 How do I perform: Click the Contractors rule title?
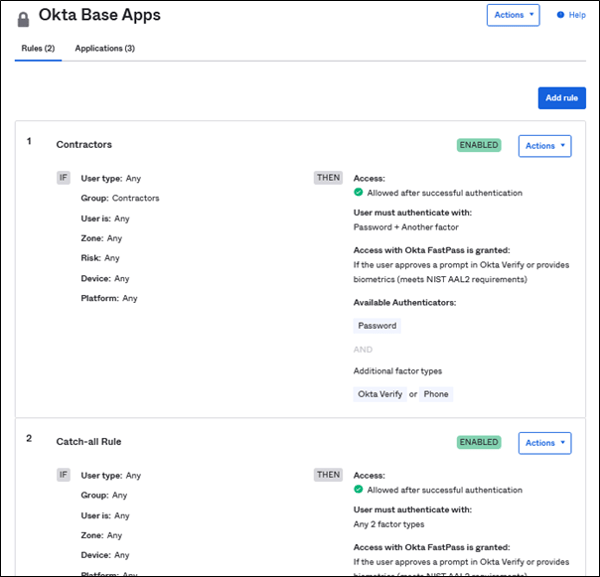[84, 145]
